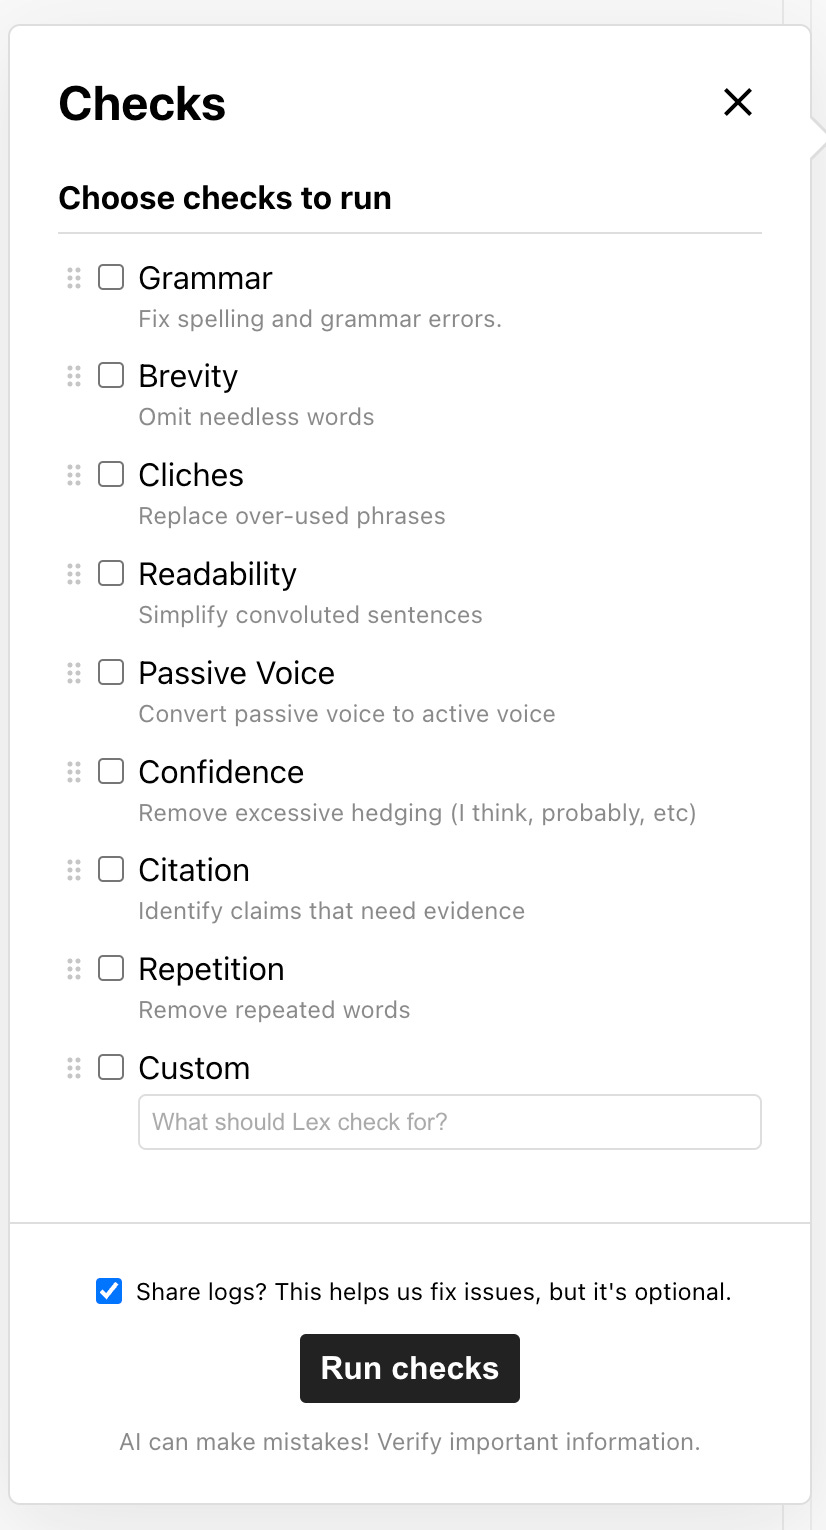
Task: Check the Citation option
Action: pos(110,870)
